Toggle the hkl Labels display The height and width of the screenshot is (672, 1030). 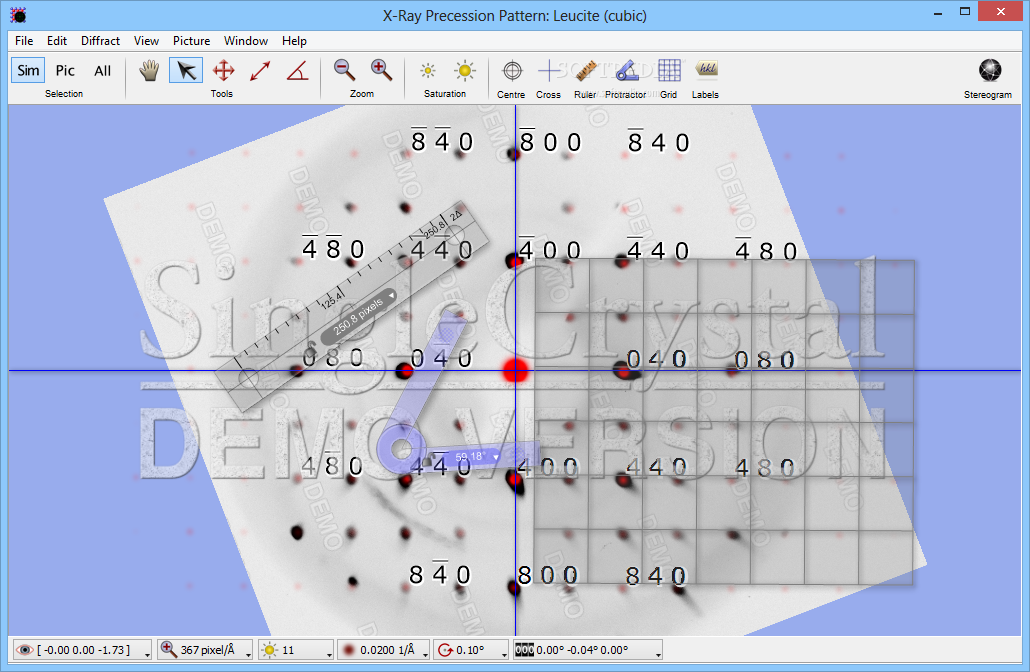706,69
